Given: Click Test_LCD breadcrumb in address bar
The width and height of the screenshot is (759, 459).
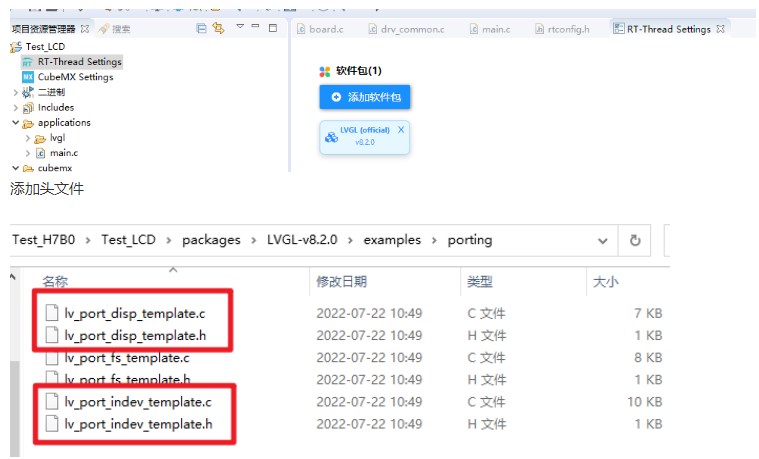Looking at the screenshot, I should [128, 240].
